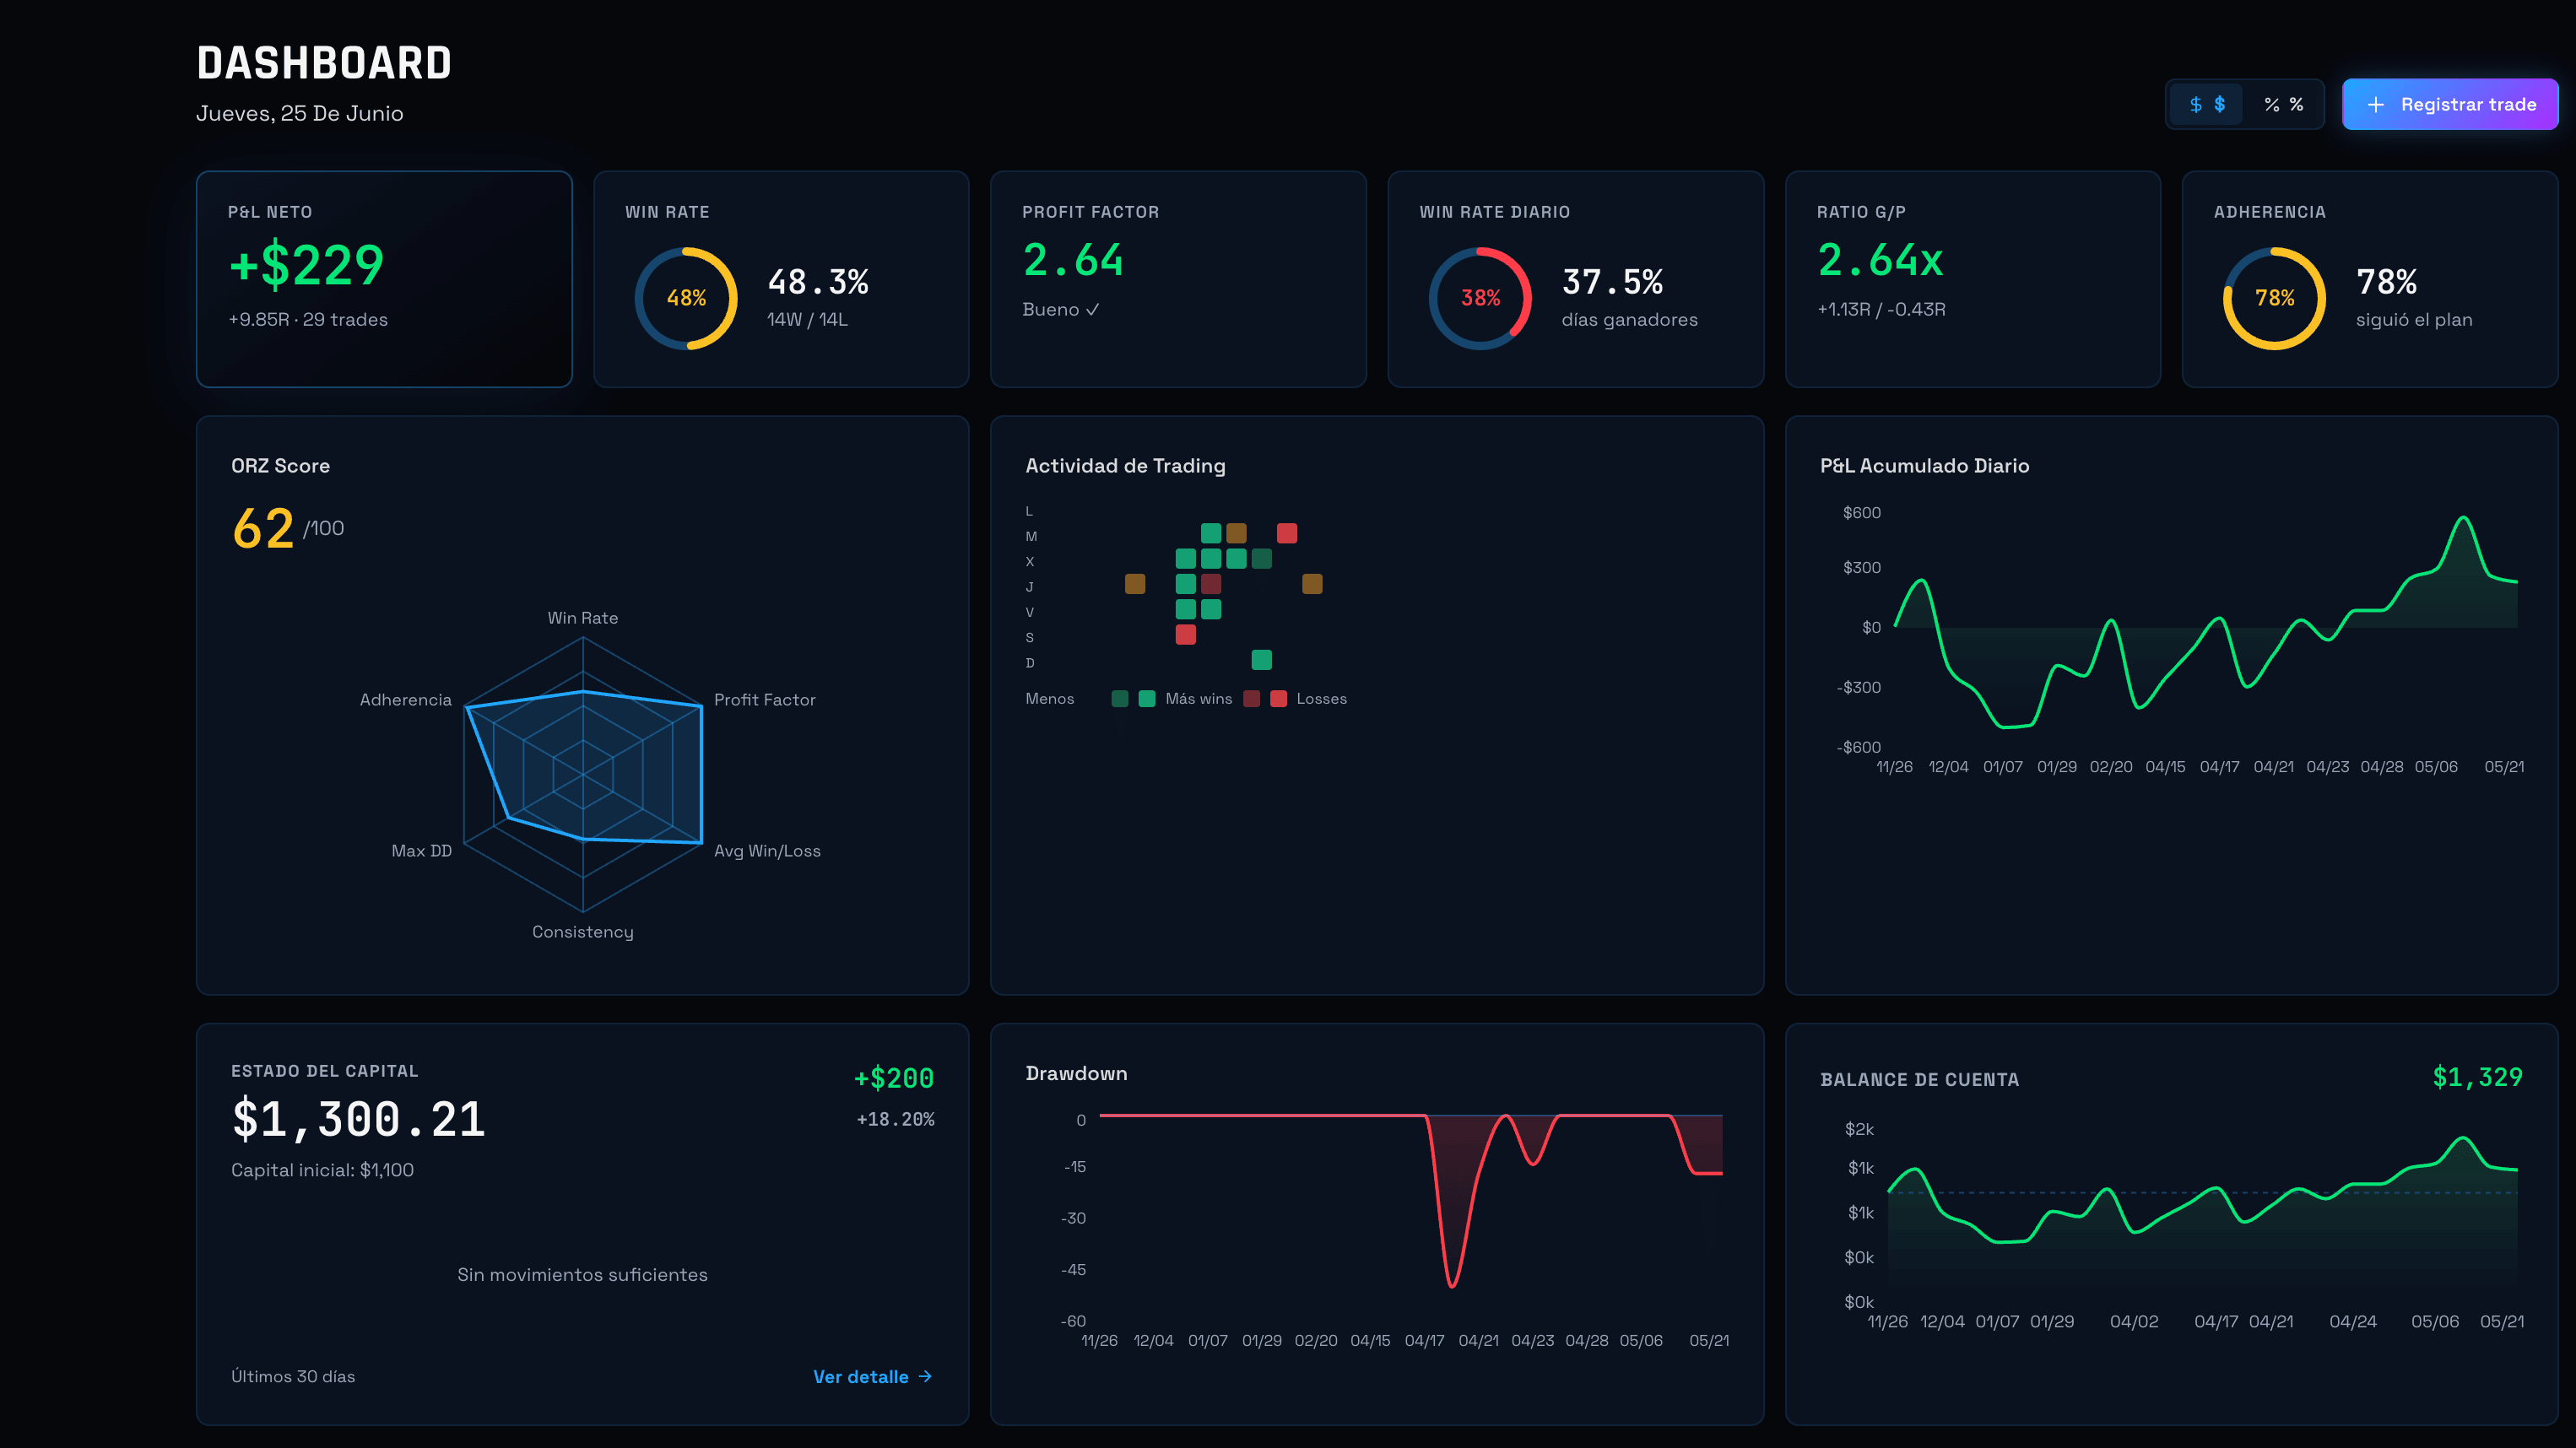Viewport: 2576px width, 1448px height.
Task: Click the siguió el plan label
Action: [x=2414, y=320]
